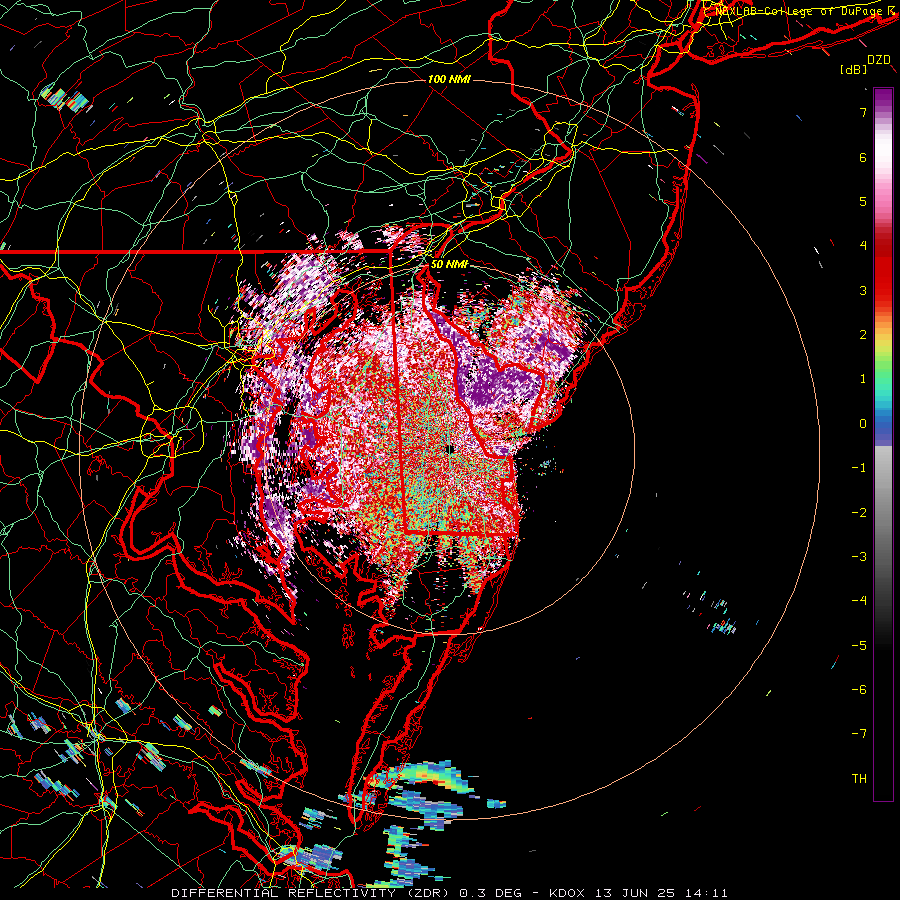Click the KDOX radar site marker
This screenshot has height=900, width=900.
449,449
